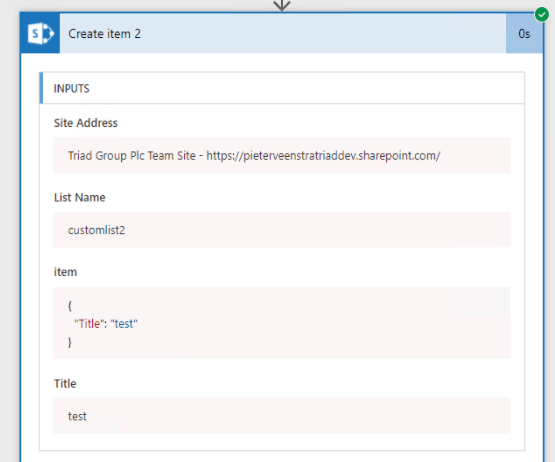Click the customlist2 List Name field
This screenshot has height=462, width=555.
(x=282, y=230)
